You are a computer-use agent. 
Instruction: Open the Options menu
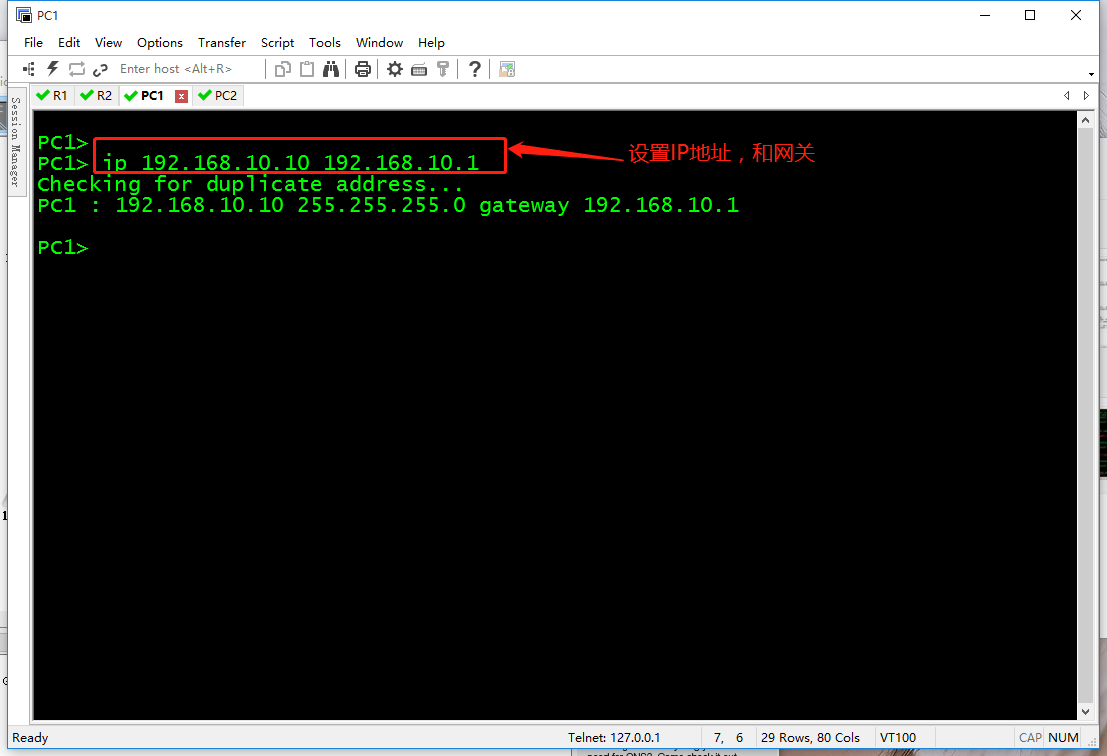click(x=160, y=43)
